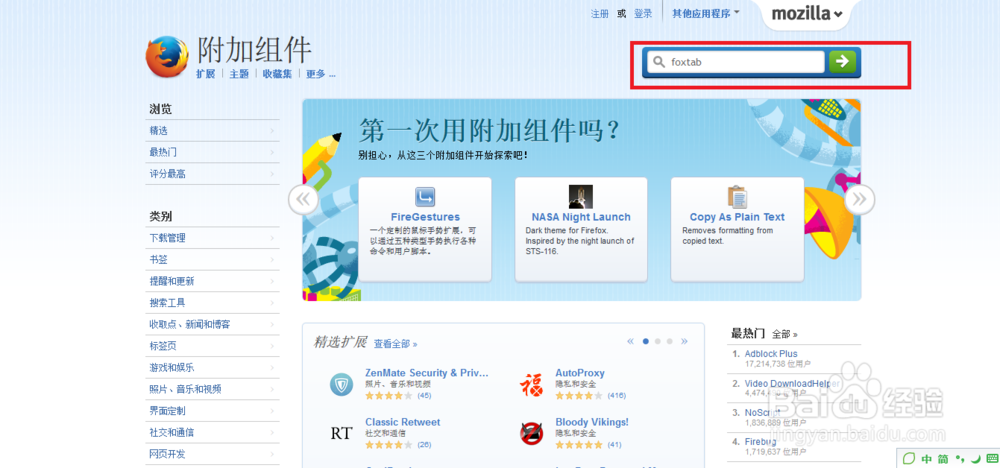Select the first featured pagination dot
The width and height of the screenshot is (1000, 468).
pyautogui.click(x=645, y=341)
